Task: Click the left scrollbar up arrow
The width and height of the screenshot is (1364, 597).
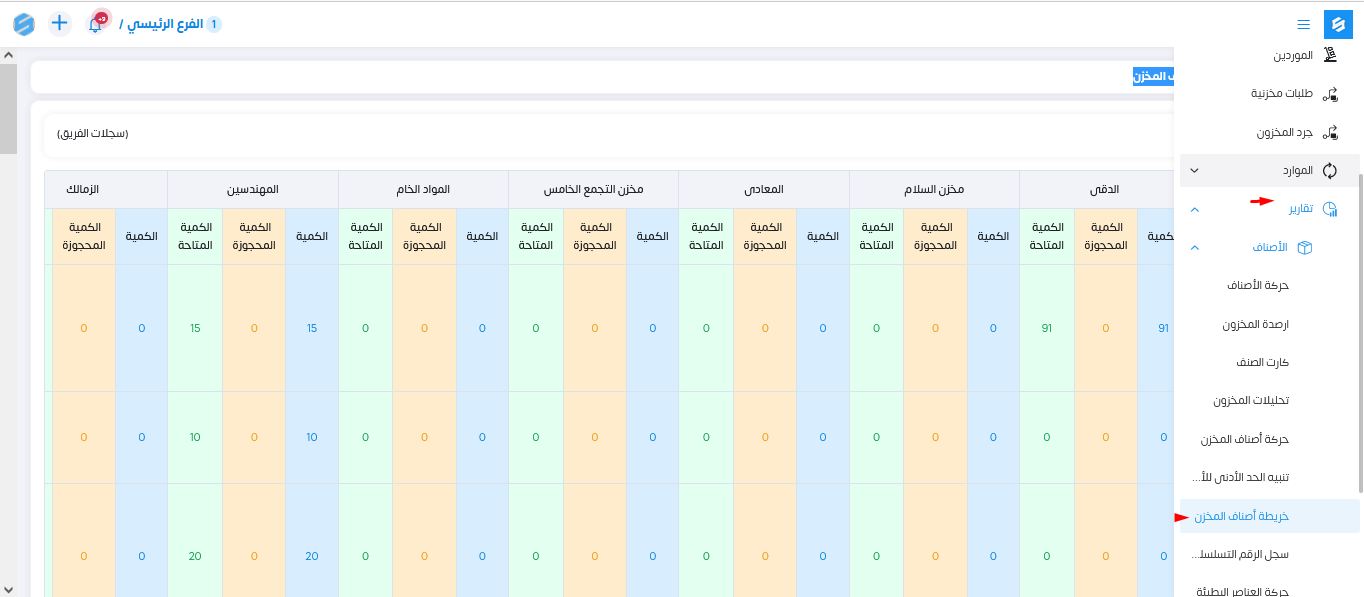Action: pos(8,56)
